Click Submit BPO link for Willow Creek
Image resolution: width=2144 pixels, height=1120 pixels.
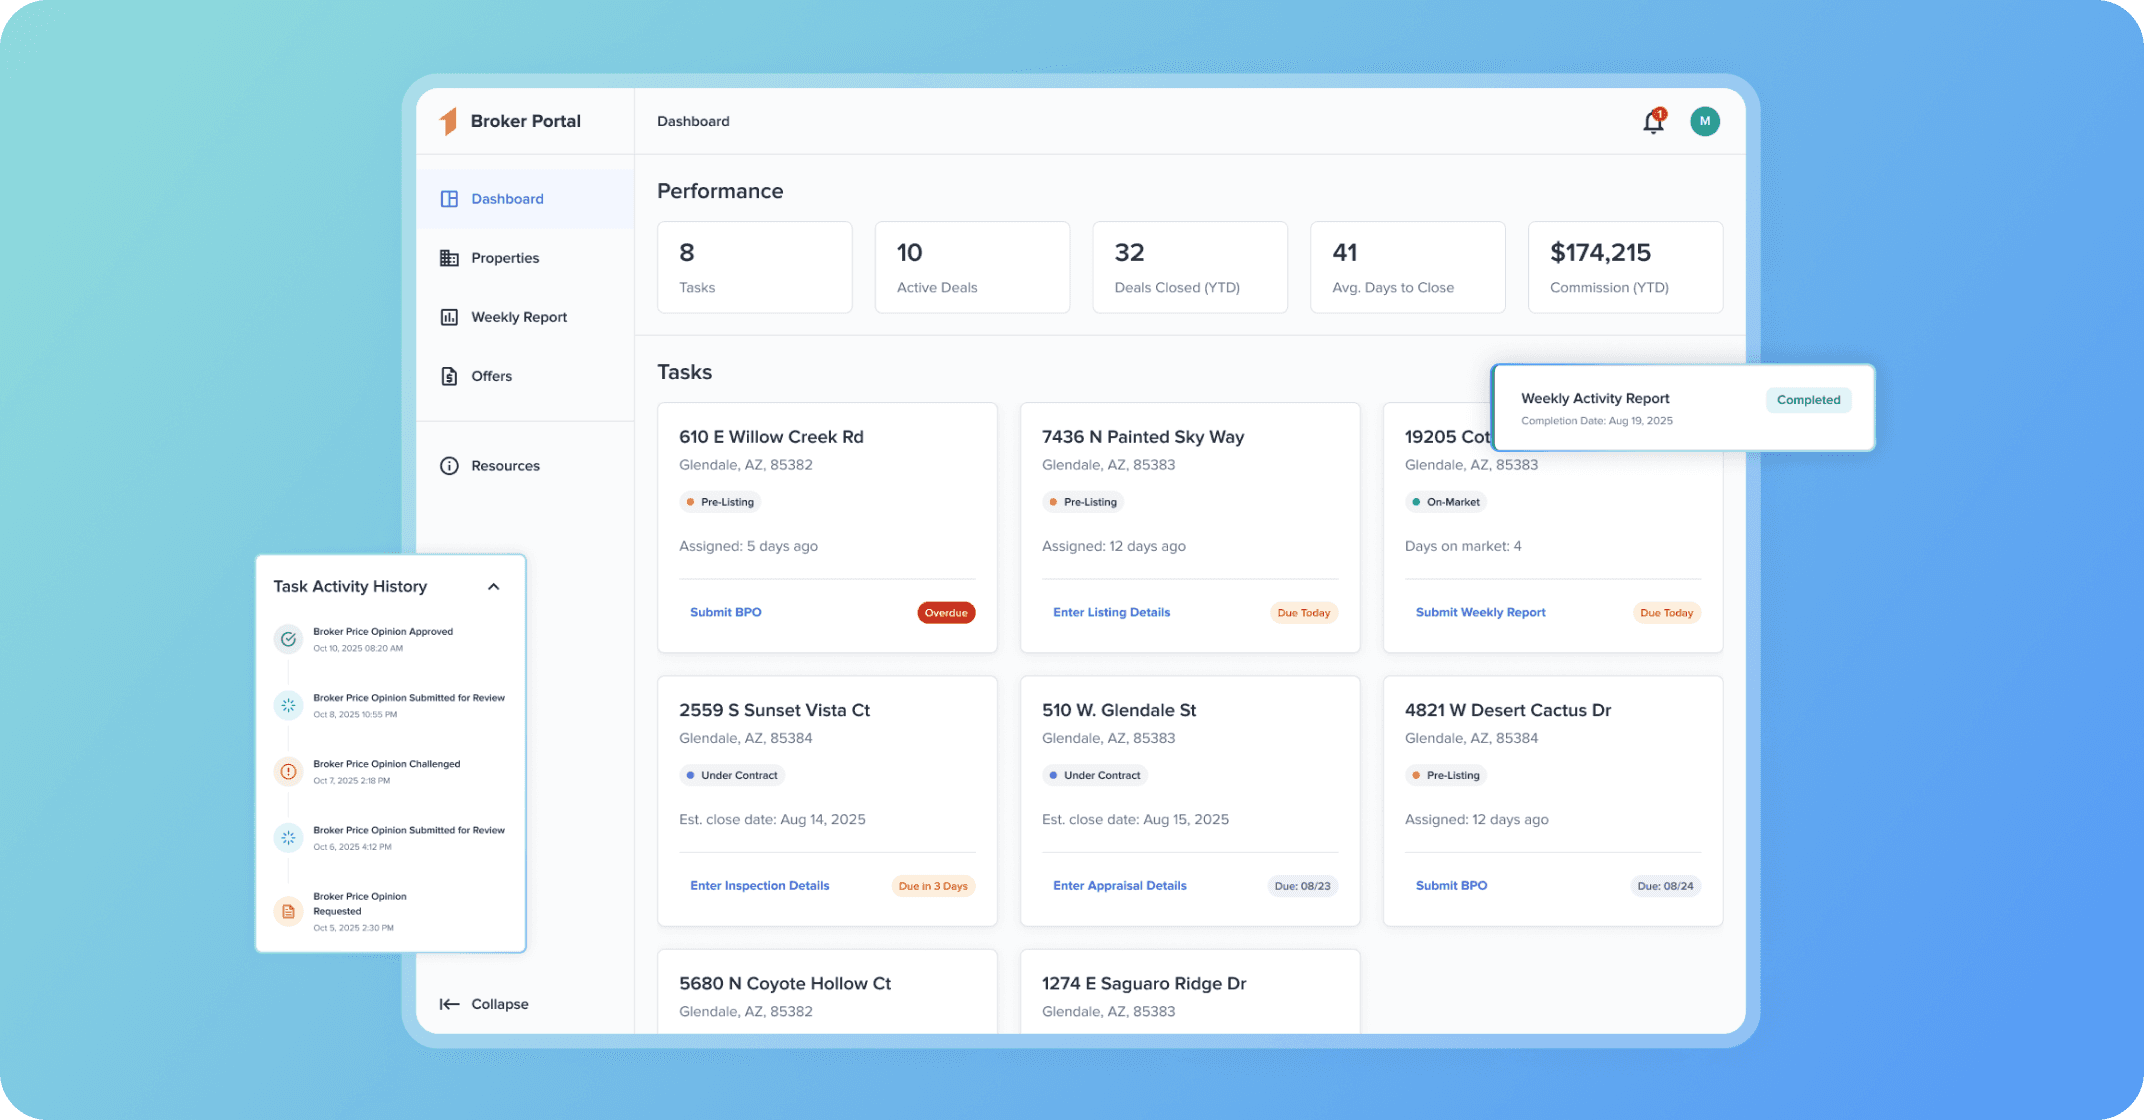[725, 612]
